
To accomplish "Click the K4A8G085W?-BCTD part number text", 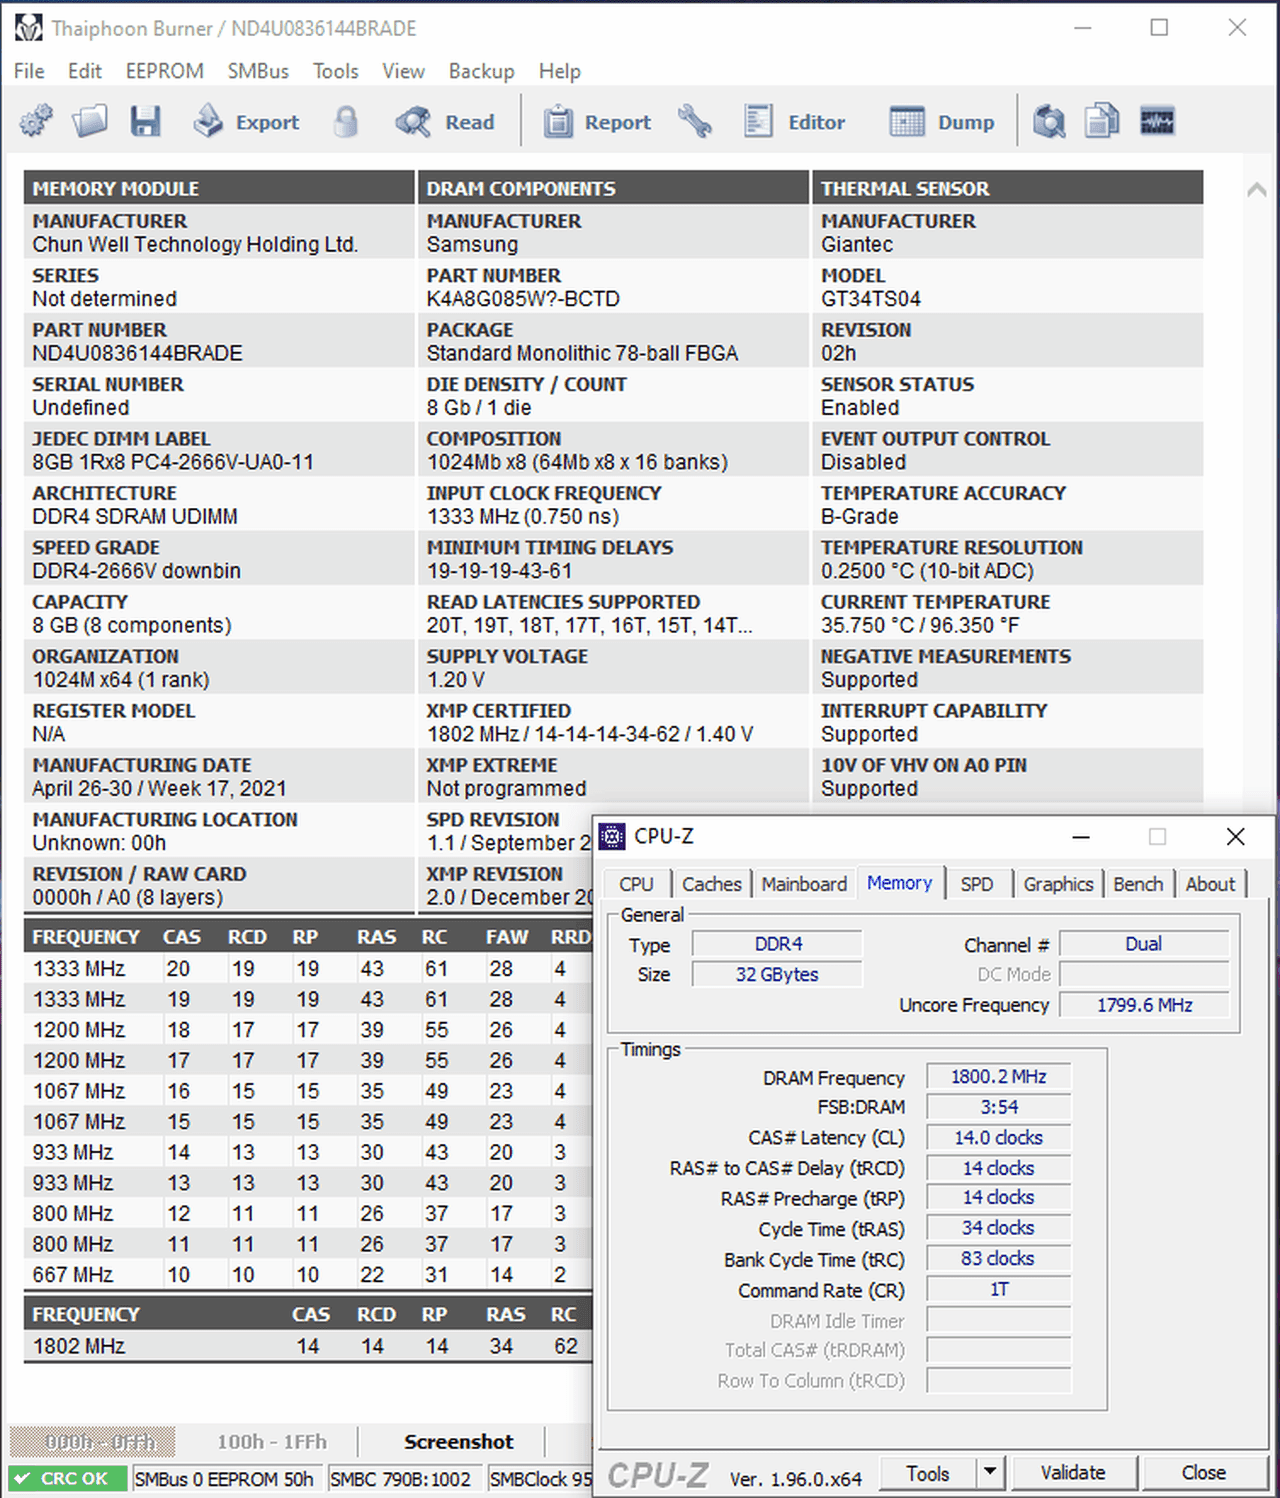I will coord(523,299).
